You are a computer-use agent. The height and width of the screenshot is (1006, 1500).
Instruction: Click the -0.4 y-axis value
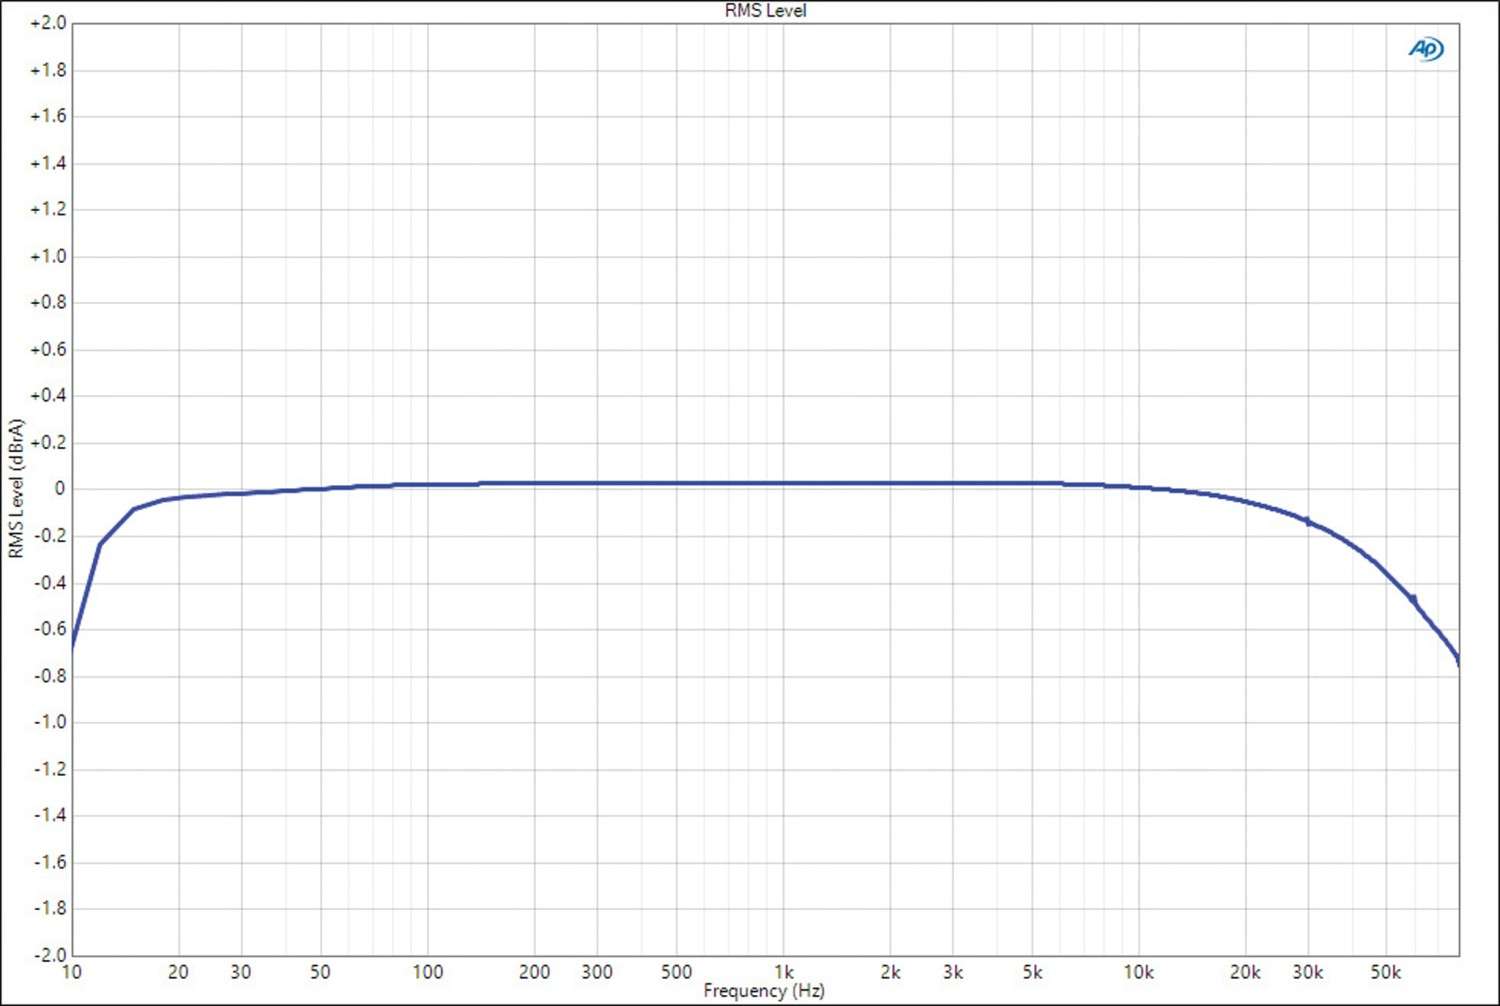[50, 582]
